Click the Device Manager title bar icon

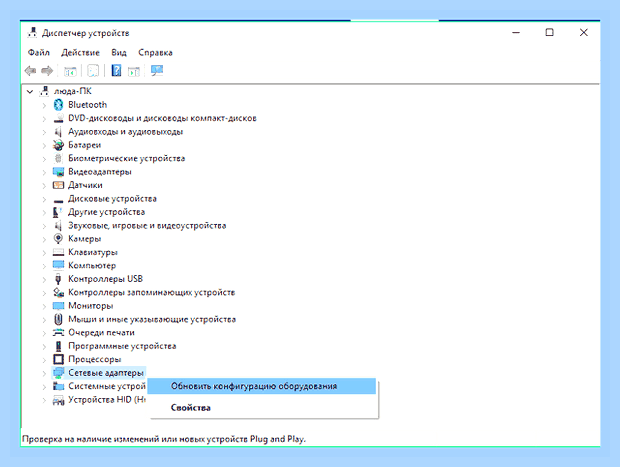point(32,32)
